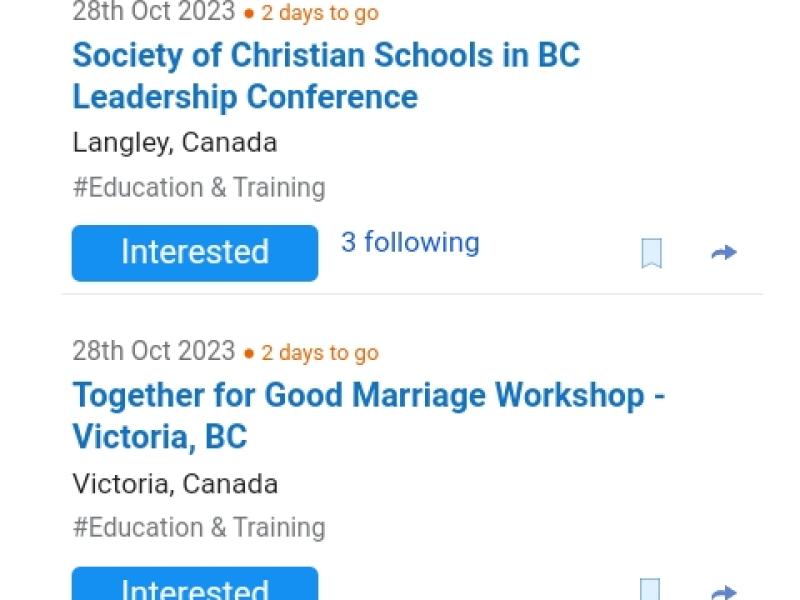Select the Victoria, Canada location

click(175, 483)
